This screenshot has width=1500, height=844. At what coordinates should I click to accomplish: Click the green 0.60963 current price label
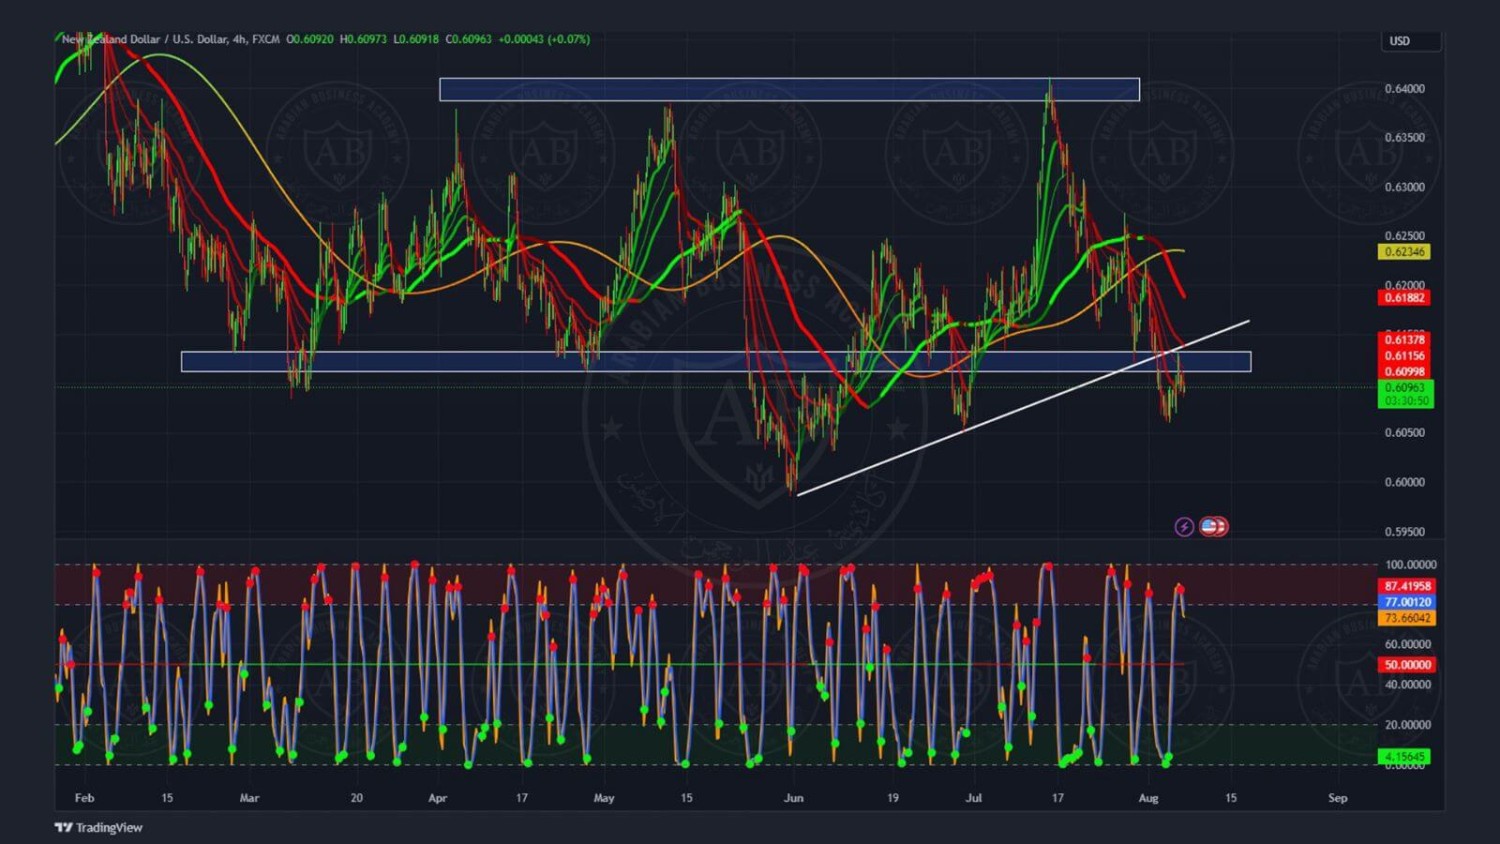(x=1404, y=388)
